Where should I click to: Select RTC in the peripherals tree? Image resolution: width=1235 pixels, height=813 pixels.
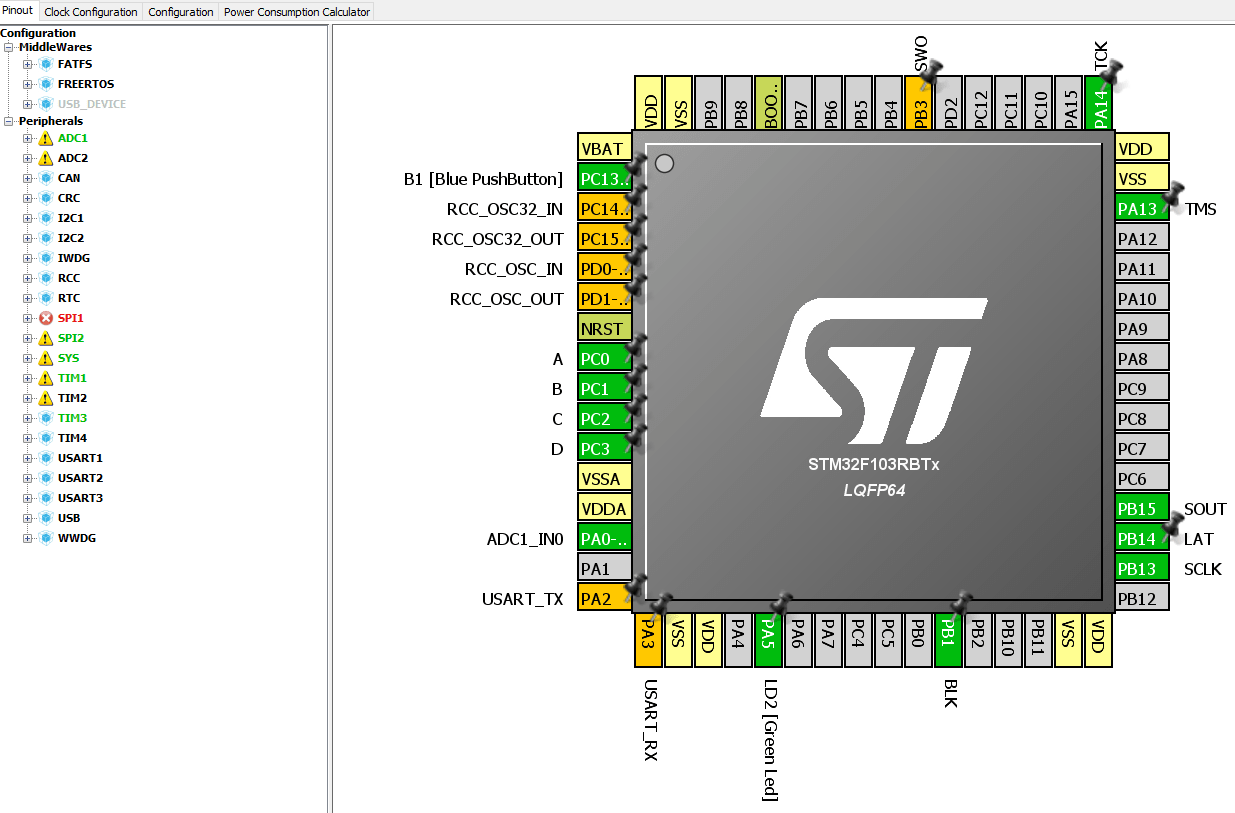69,298
